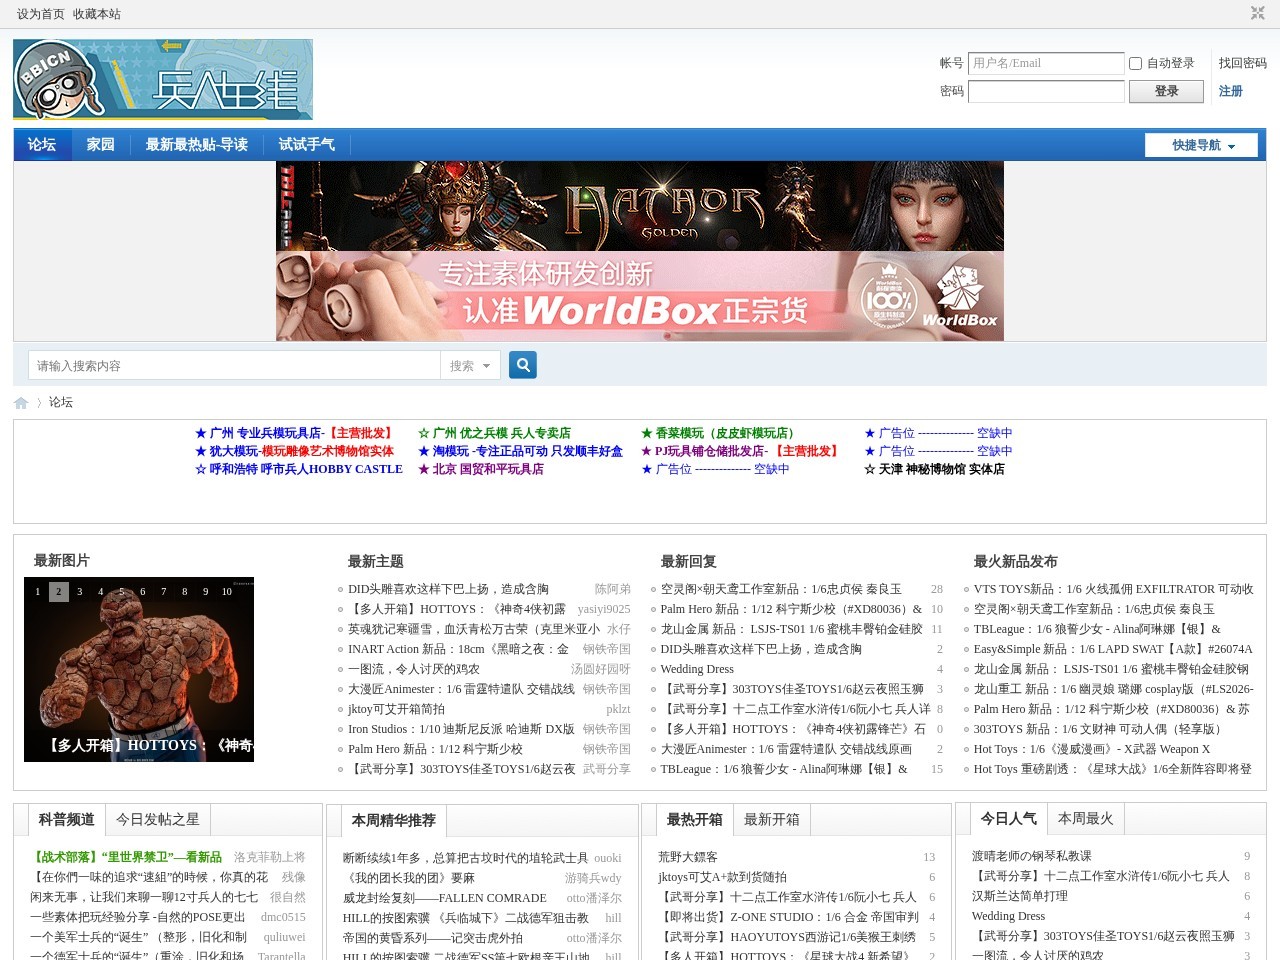Focus the 请输入搜索内容 search field

point(234,366)
